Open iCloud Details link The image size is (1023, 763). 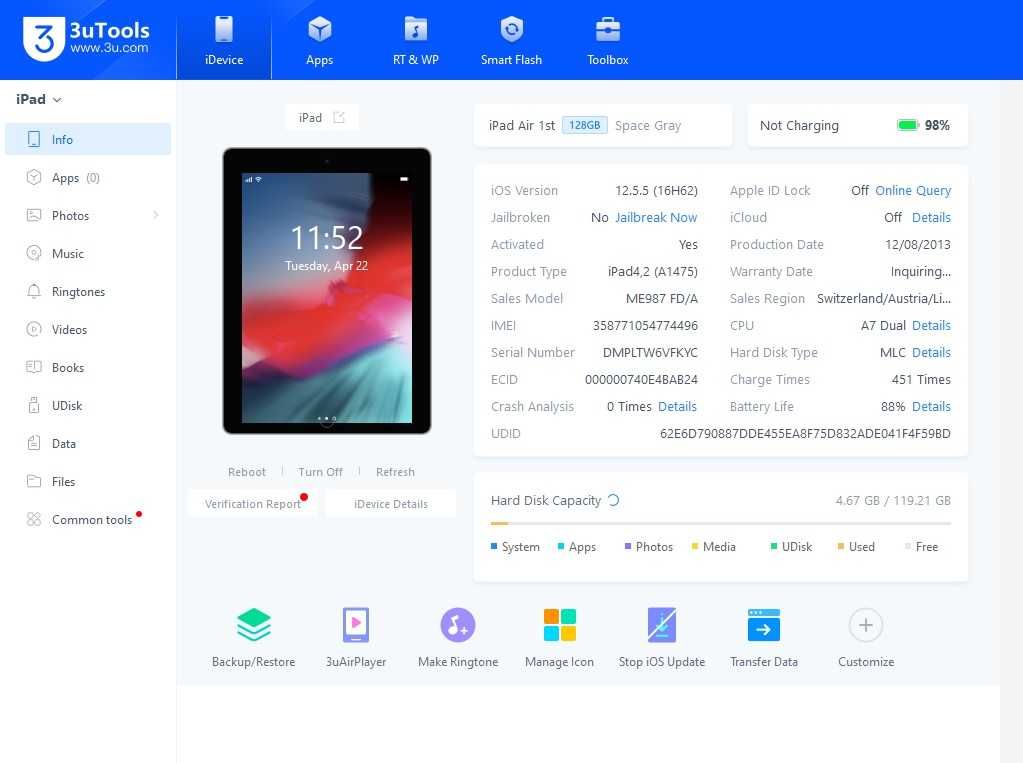point(931,217)
